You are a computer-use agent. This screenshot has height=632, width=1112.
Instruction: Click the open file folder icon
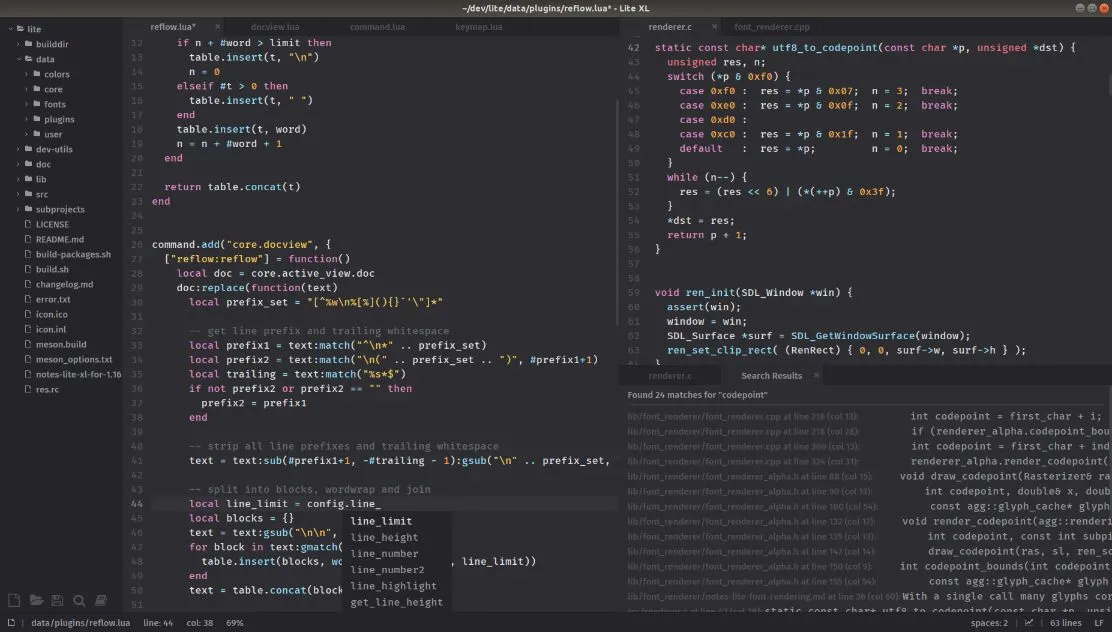click(x=36, y=600)
